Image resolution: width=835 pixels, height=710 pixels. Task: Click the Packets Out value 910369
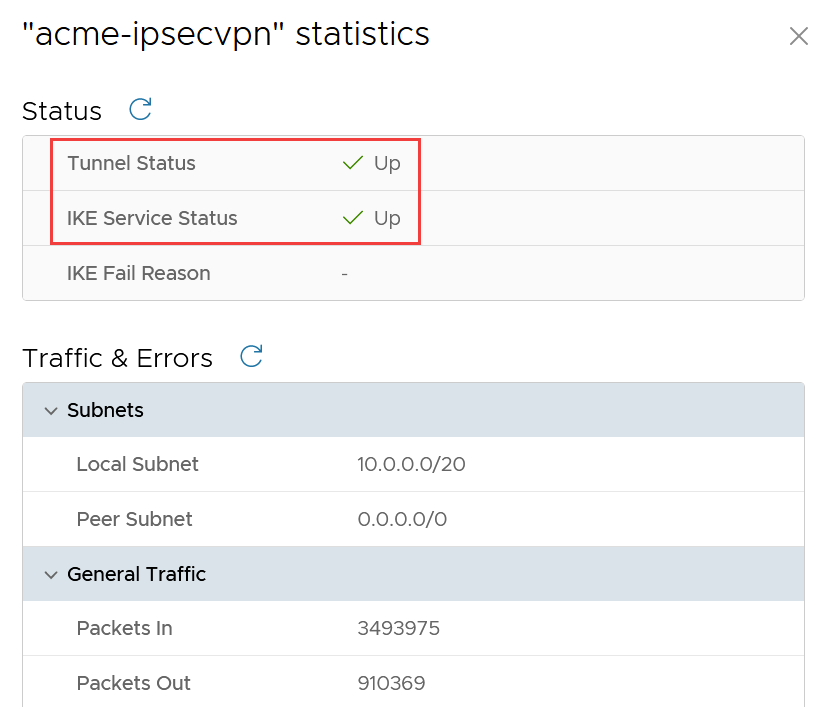point(391,683)
